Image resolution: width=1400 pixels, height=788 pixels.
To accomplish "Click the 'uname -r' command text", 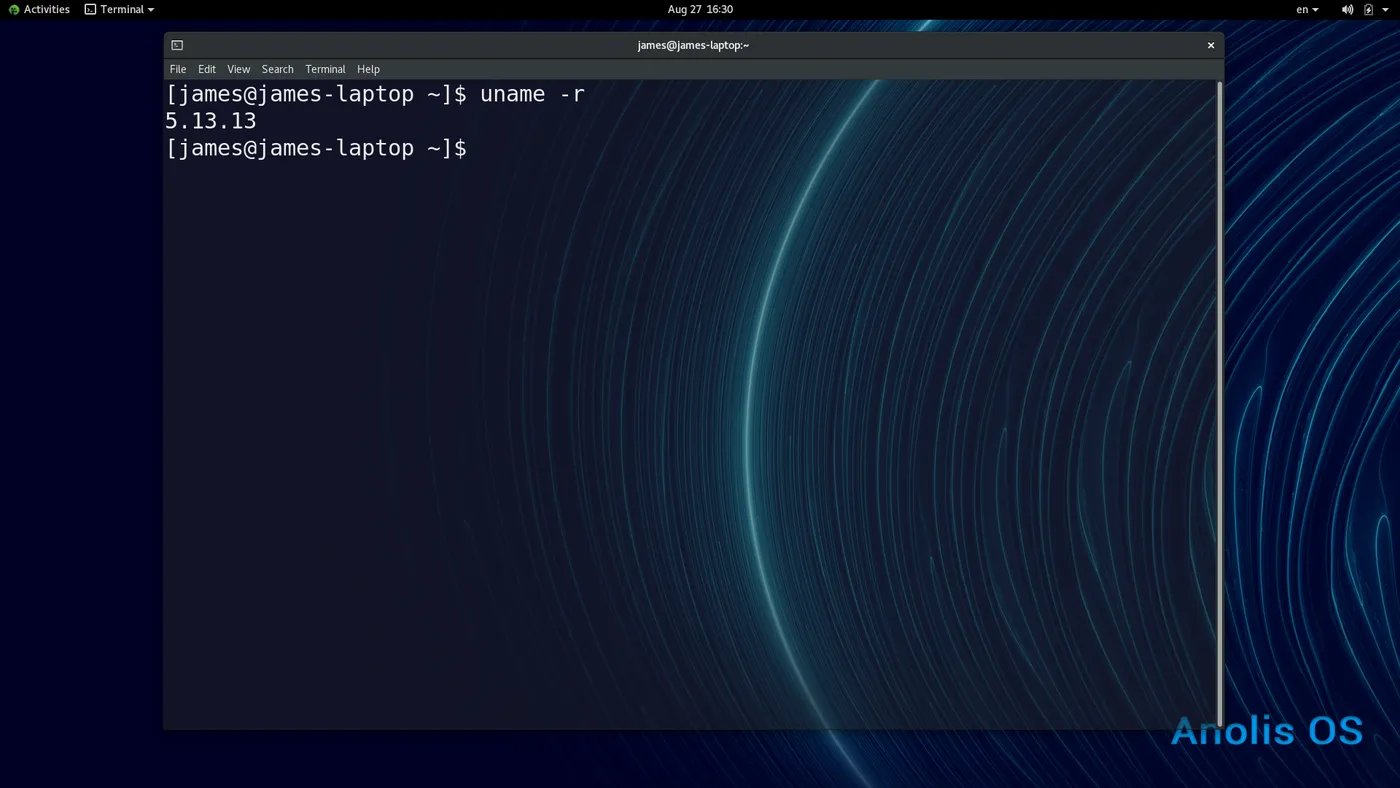I will coord(532,94).
